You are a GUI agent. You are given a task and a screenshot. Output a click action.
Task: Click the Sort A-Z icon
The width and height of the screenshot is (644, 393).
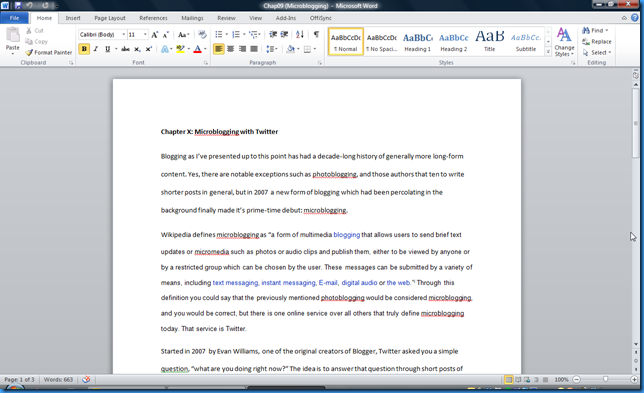300,34
